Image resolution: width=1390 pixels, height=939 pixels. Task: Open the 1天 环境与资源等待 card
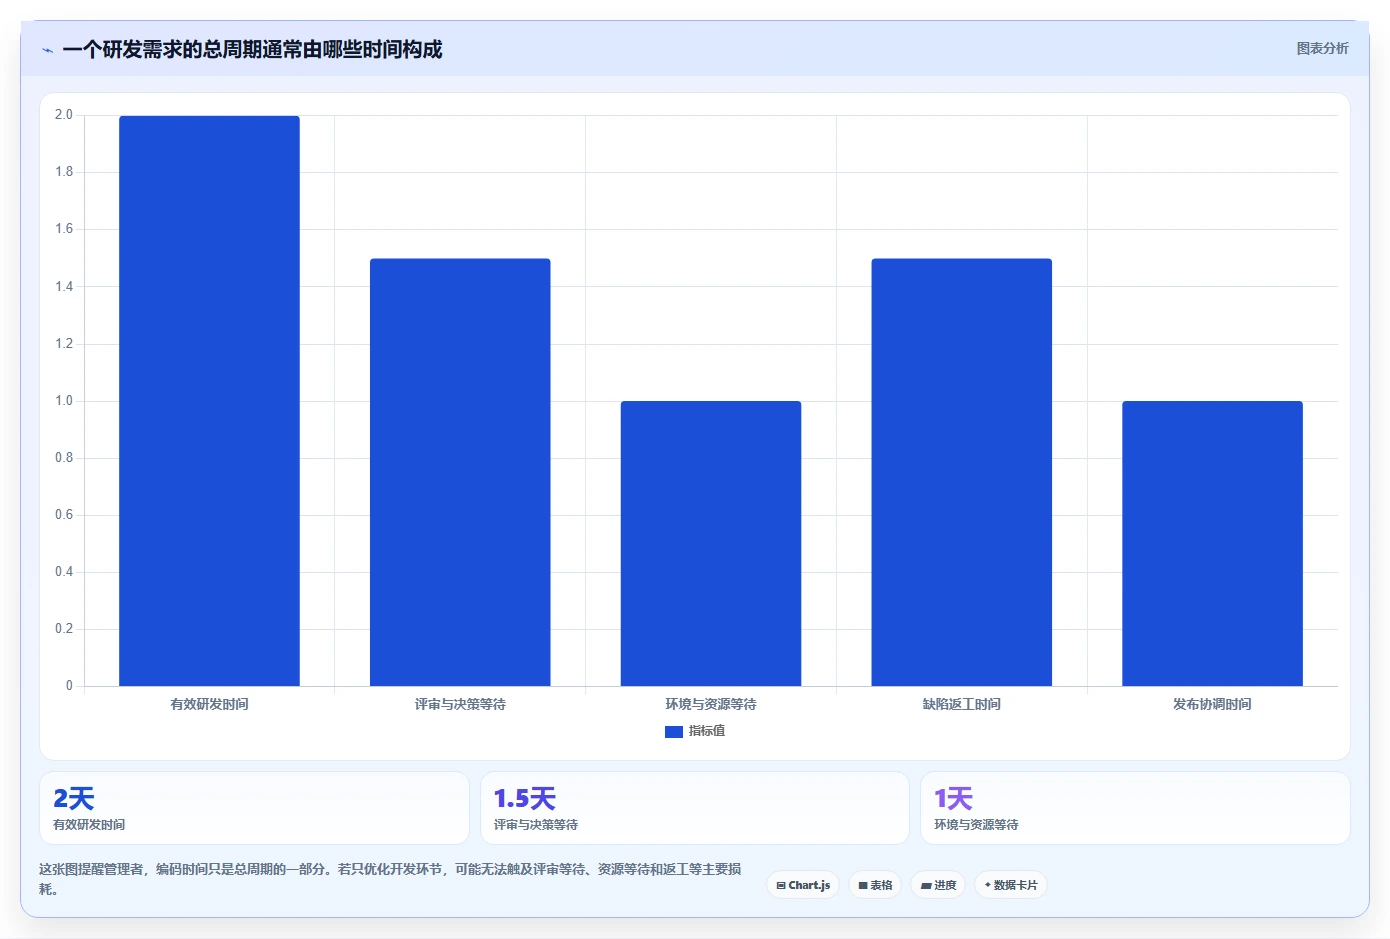point(1135,808)
